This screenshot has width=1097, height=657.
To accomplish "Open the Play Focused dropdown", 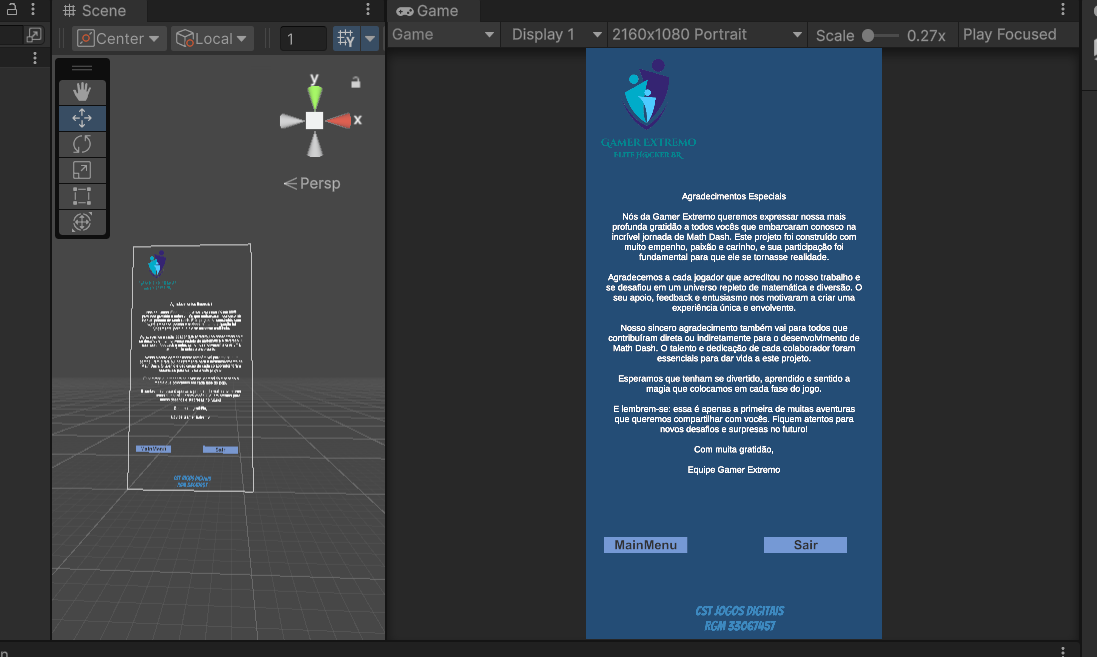I will point(1010,34).
